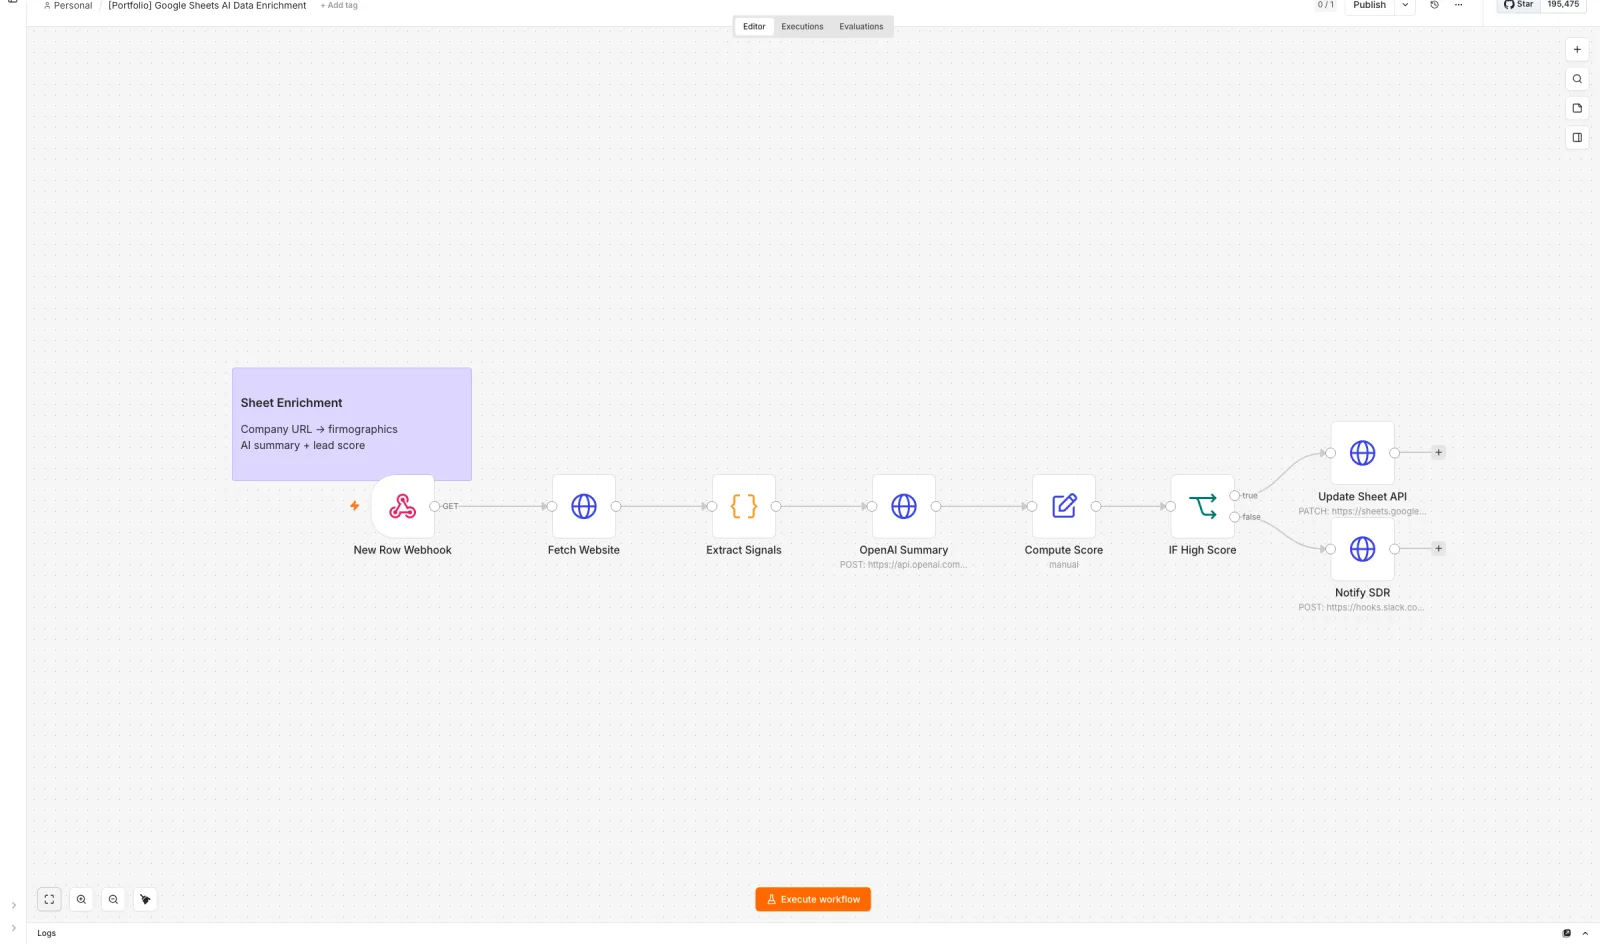Open the Extract Signals code node
Screen dimensions: 1600x944
pos(744,506)
